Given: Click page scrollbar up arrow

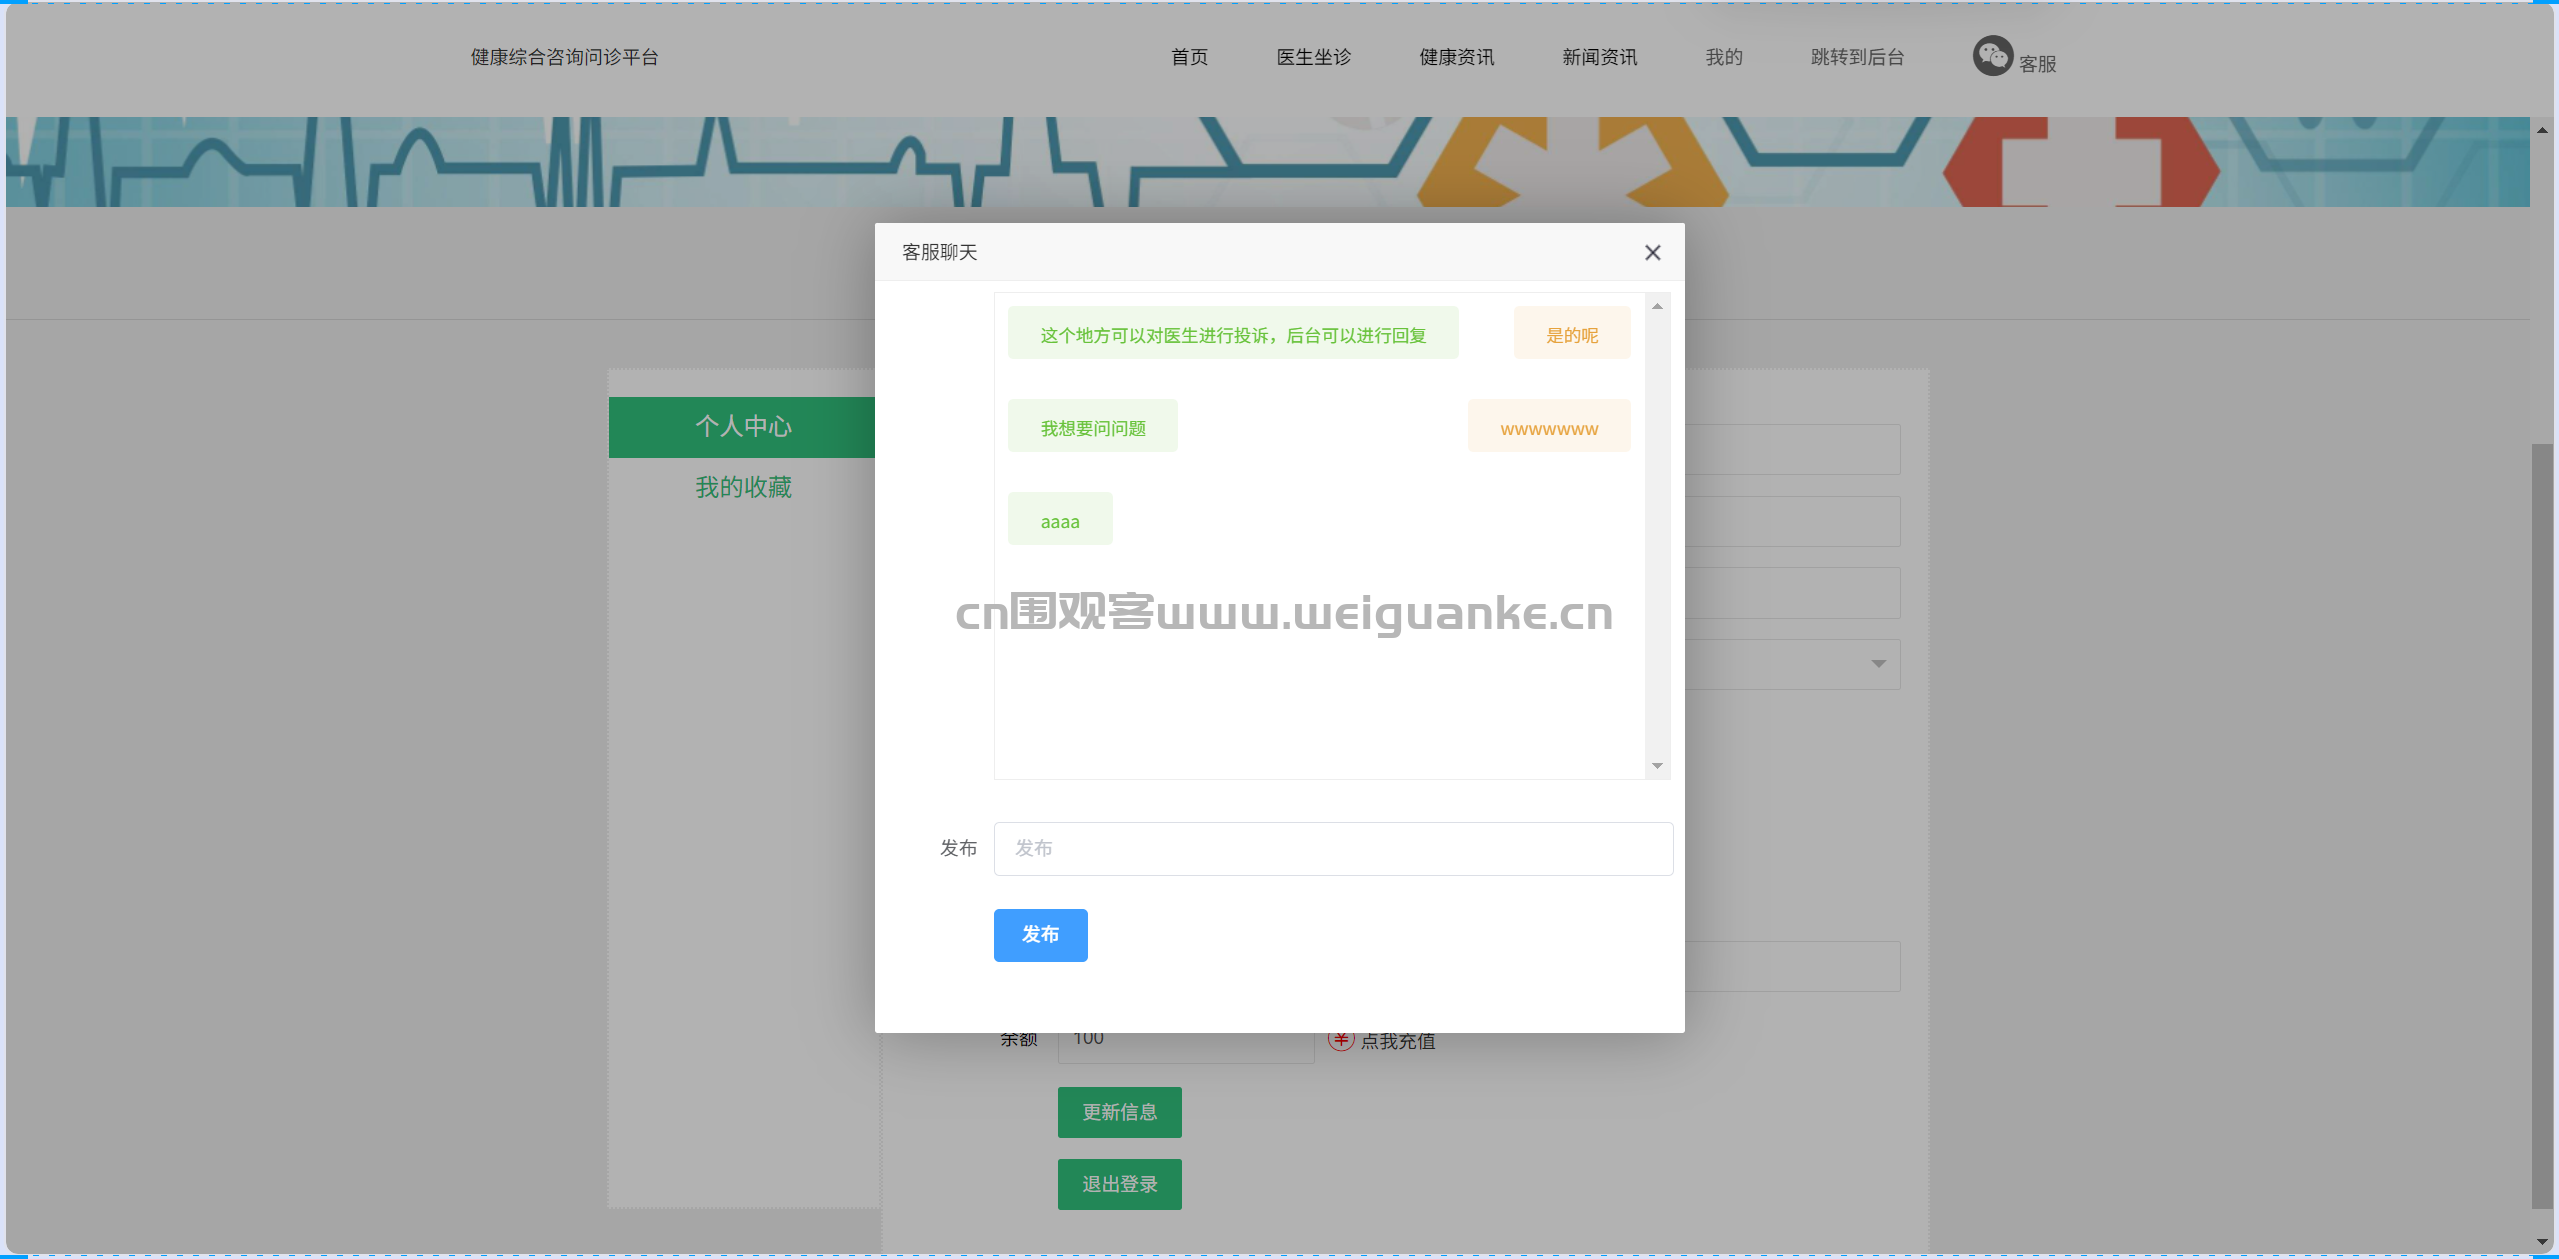Looking at the screenshot, I should click(2542, 129).
